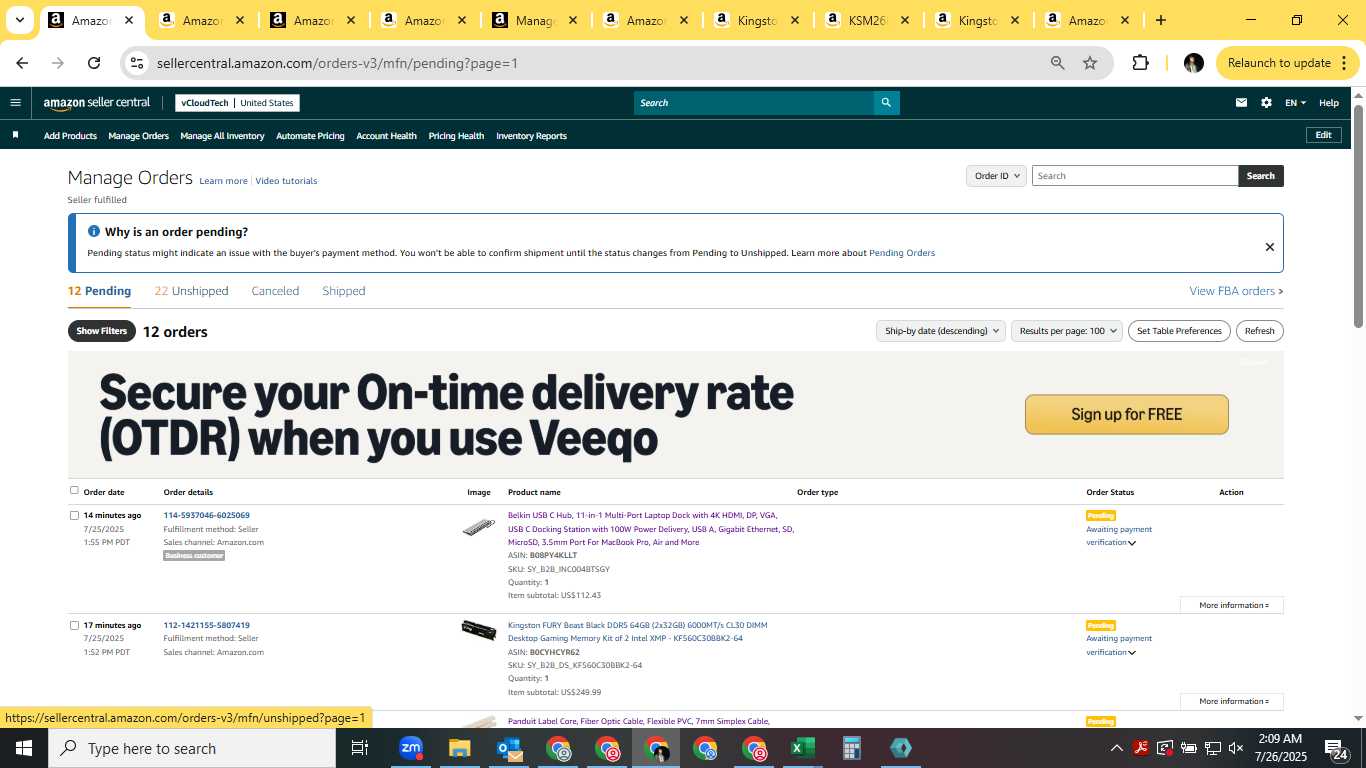1366x768 pixels.
Task: Open the Seller Central hamburger menu
Action: tap(15, 102)
